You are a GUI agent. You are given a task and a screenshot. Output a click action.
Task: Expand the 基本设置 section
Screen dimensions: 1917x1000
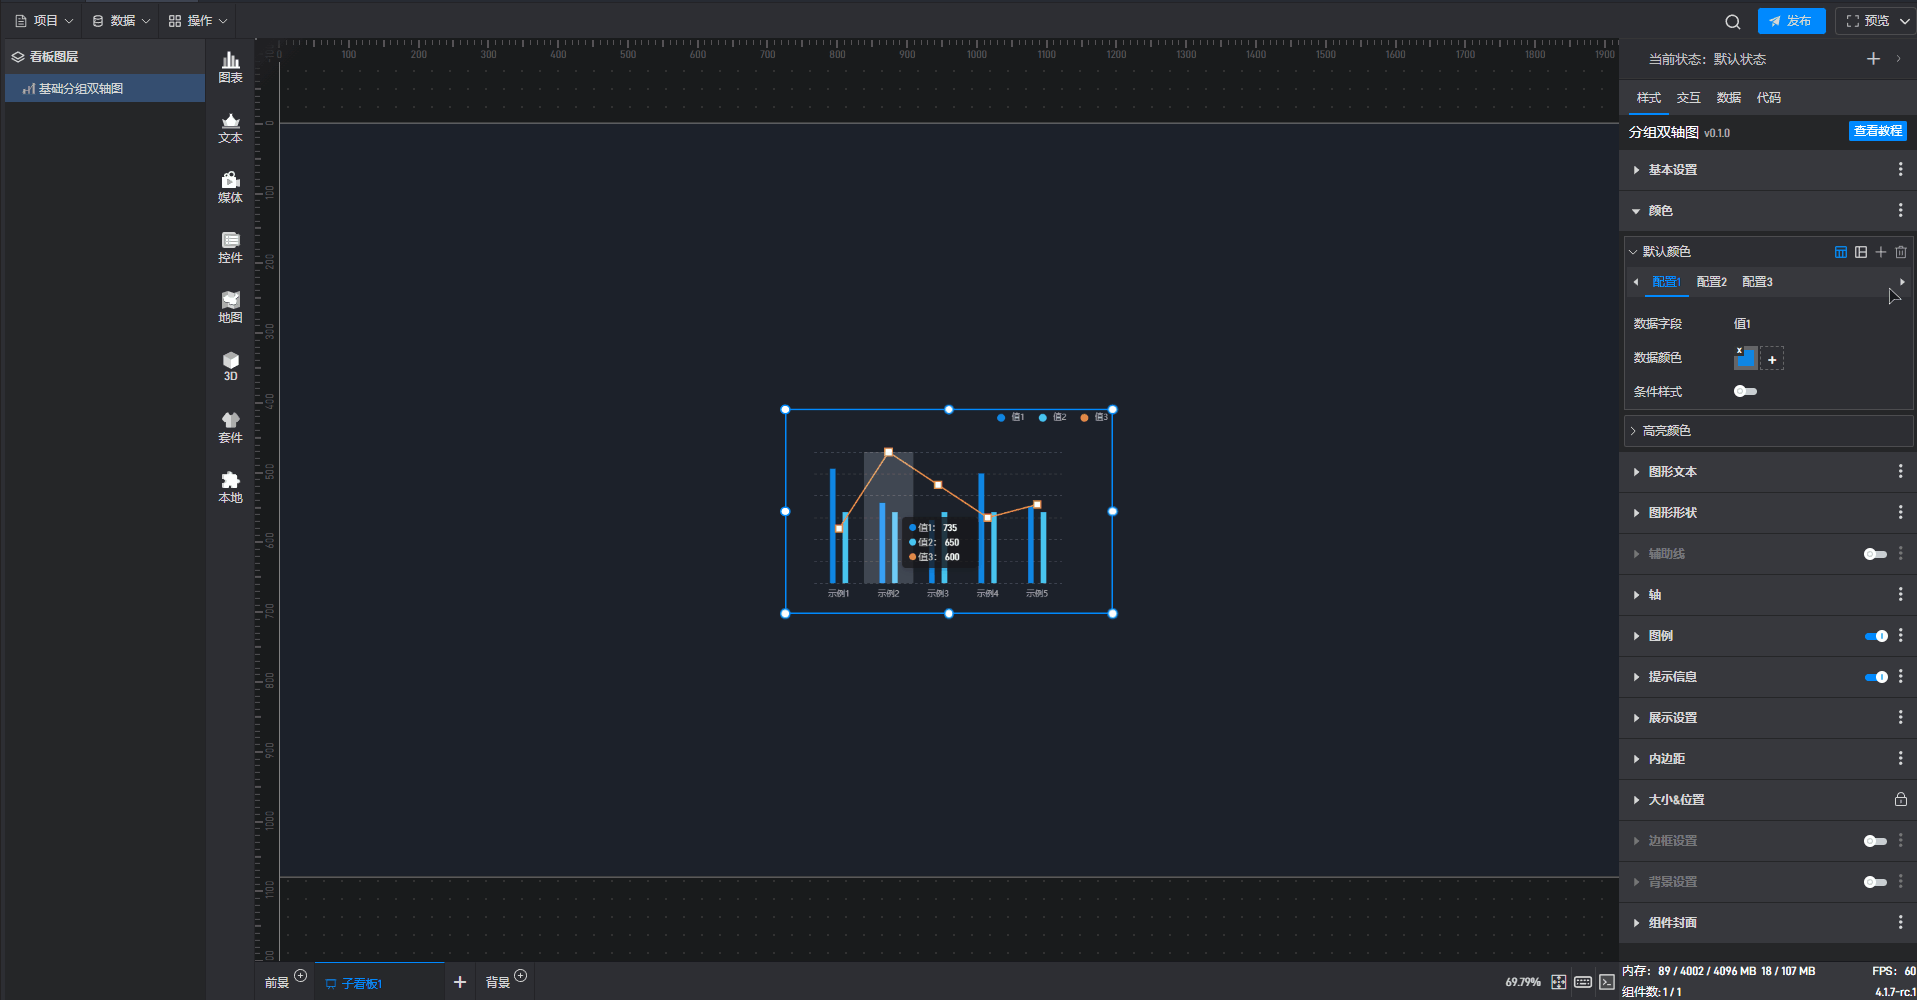click(1672, 170)
